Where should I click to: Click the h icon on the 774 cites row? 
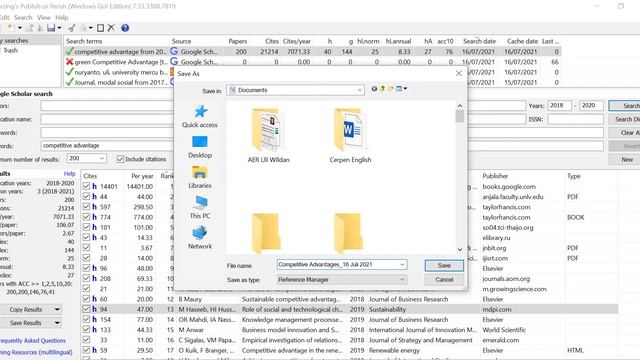coord(94,217)
